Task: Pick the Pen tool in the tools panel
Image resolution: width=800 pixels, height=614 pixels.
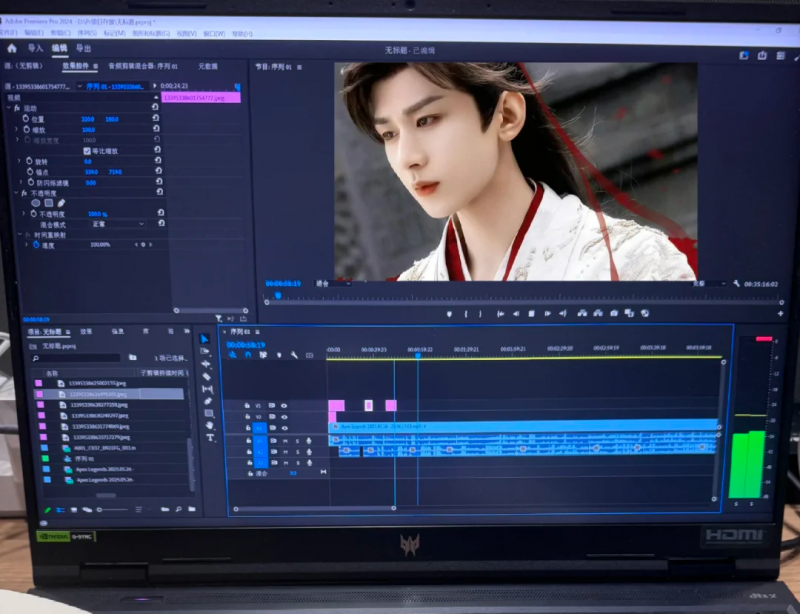Action: click(208, 401)
